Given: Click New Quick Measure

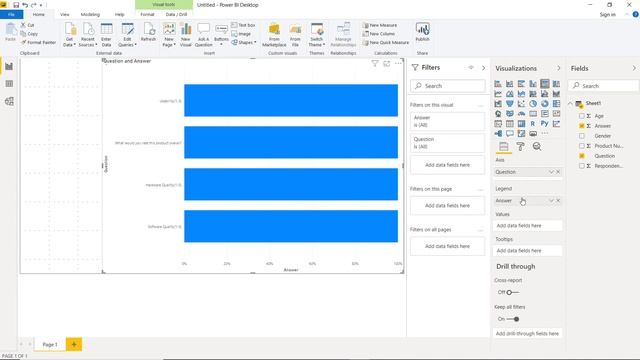Looking at the screenshot, I should (386, 42).
